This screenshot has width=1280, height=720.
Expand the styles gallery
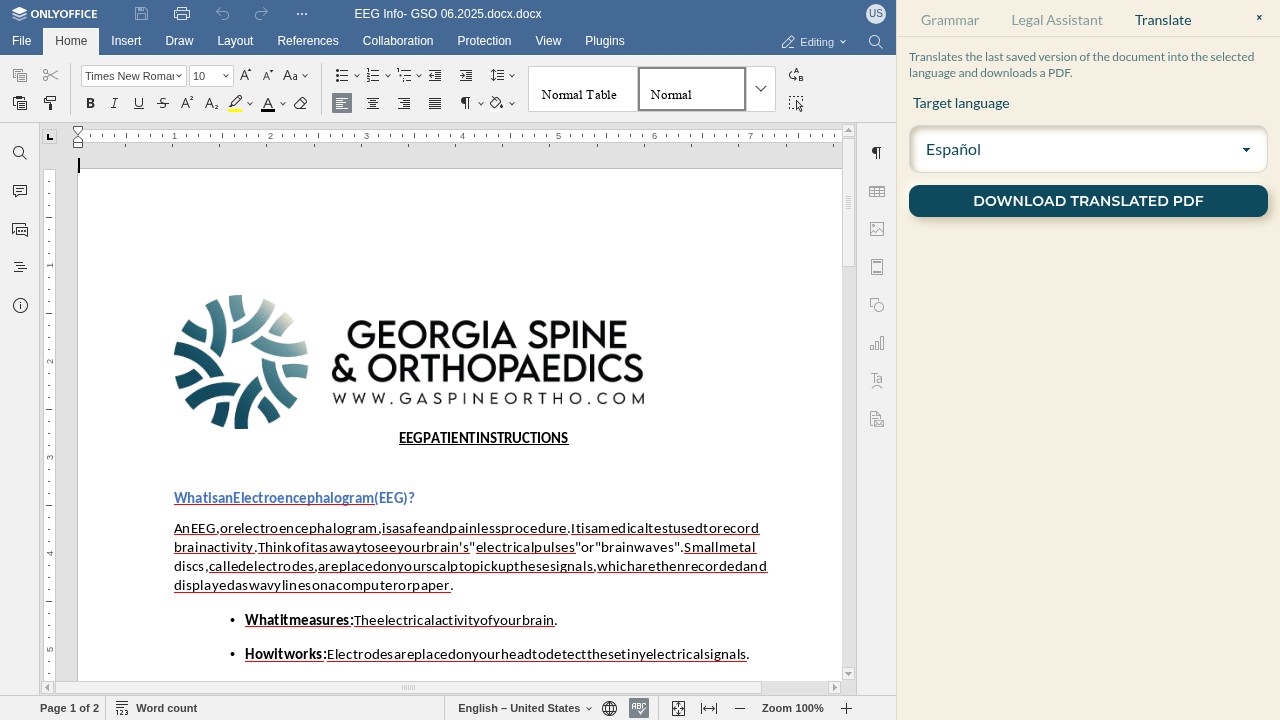[x=761, y=89]
